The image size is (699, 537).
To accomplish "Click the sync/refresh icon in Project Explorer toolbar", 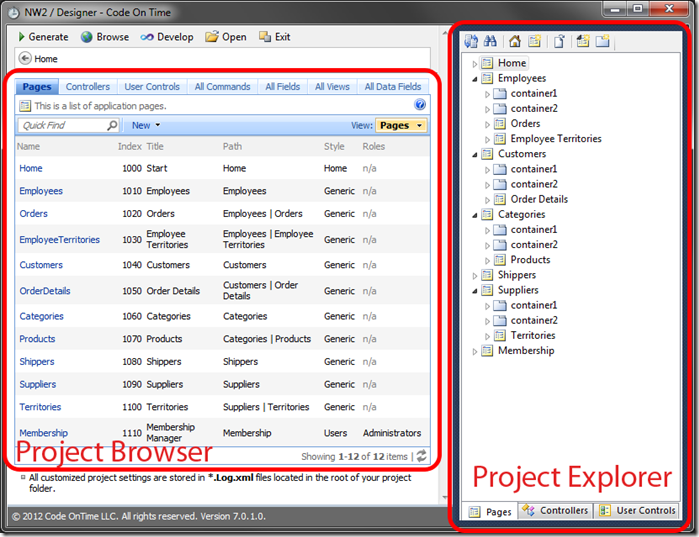I will pyautogui.click(x=471, y=41).
